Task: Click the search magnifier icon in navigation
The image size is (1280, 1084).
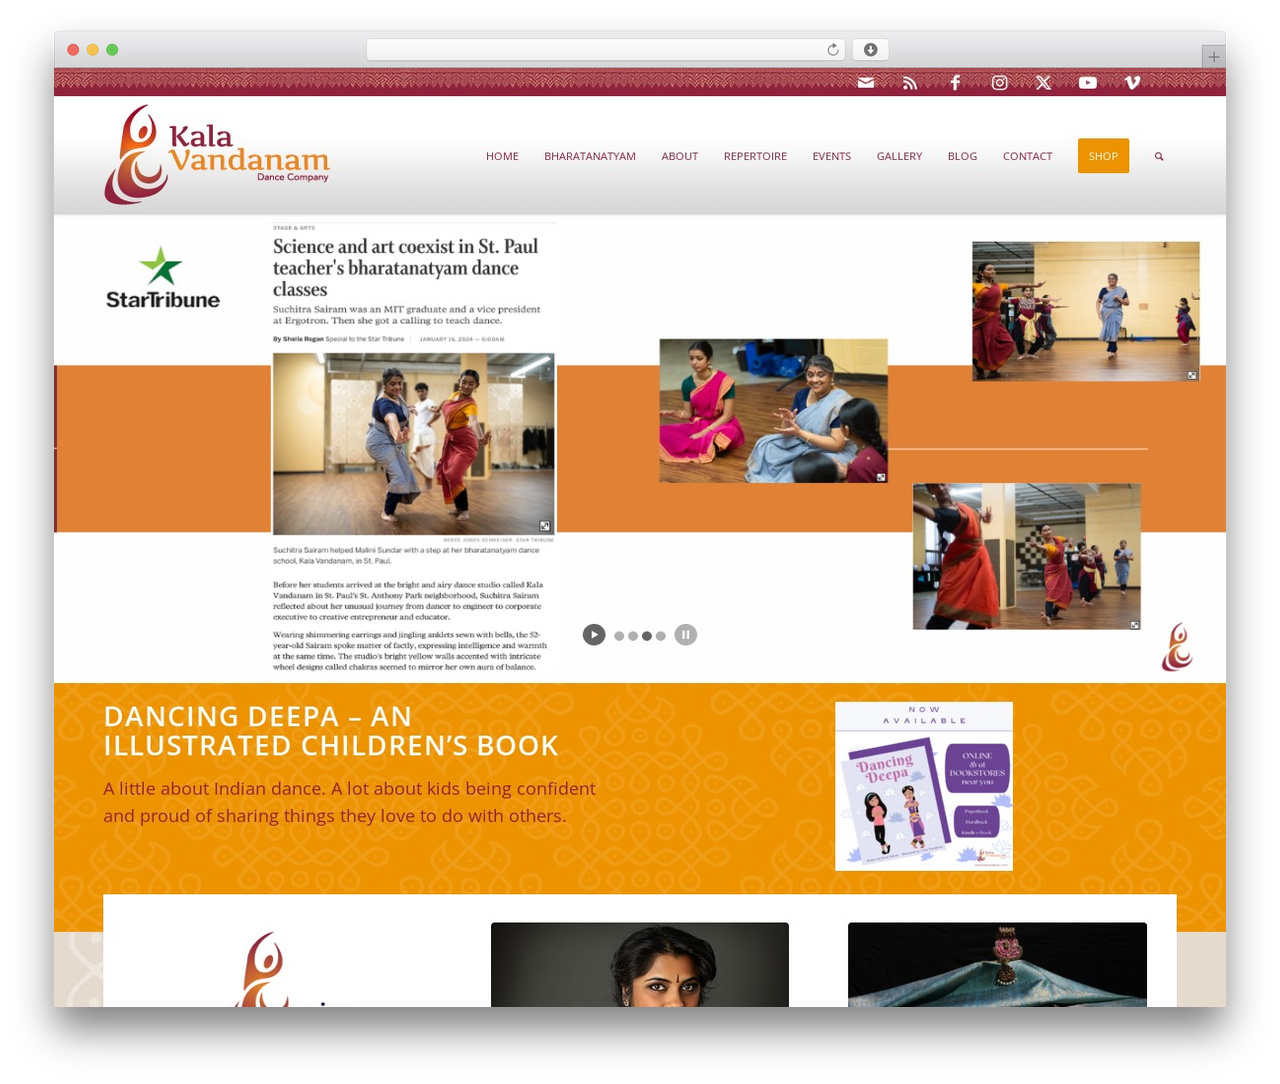Action: click(x=1159, y=156)
